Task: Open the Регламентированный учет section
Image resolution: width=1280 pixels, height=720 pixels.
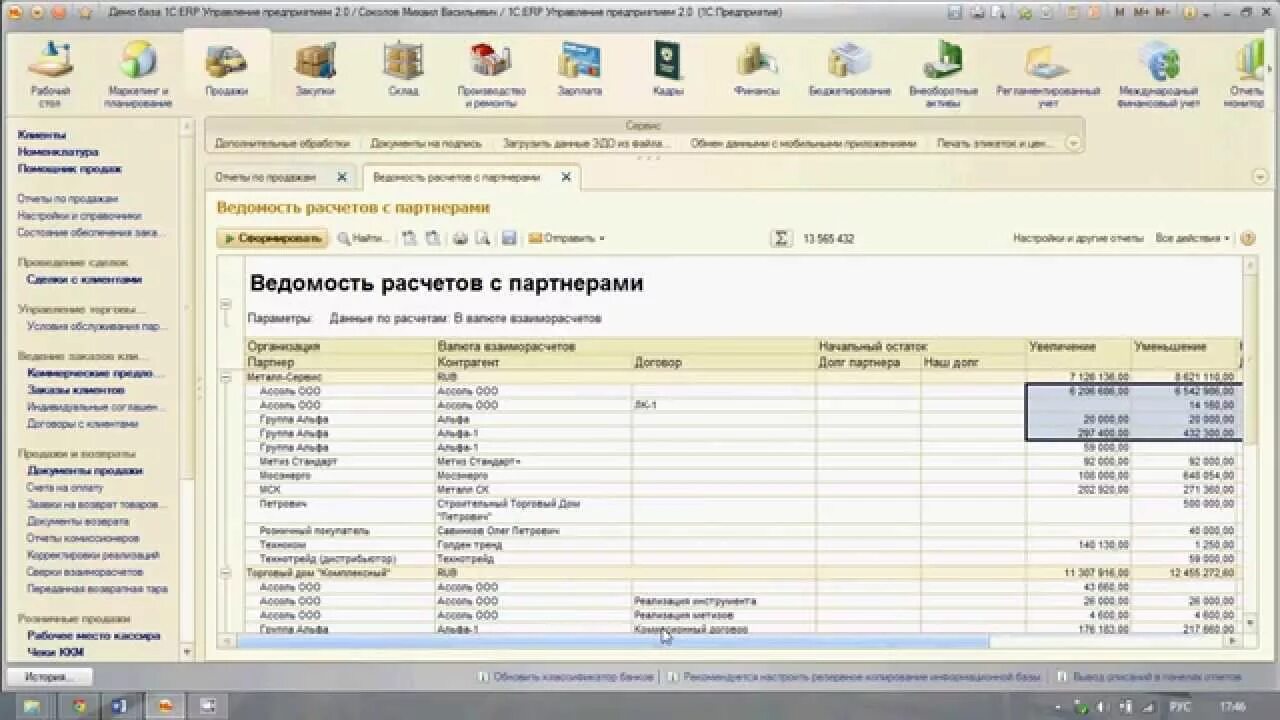Action: point(1048,73)
